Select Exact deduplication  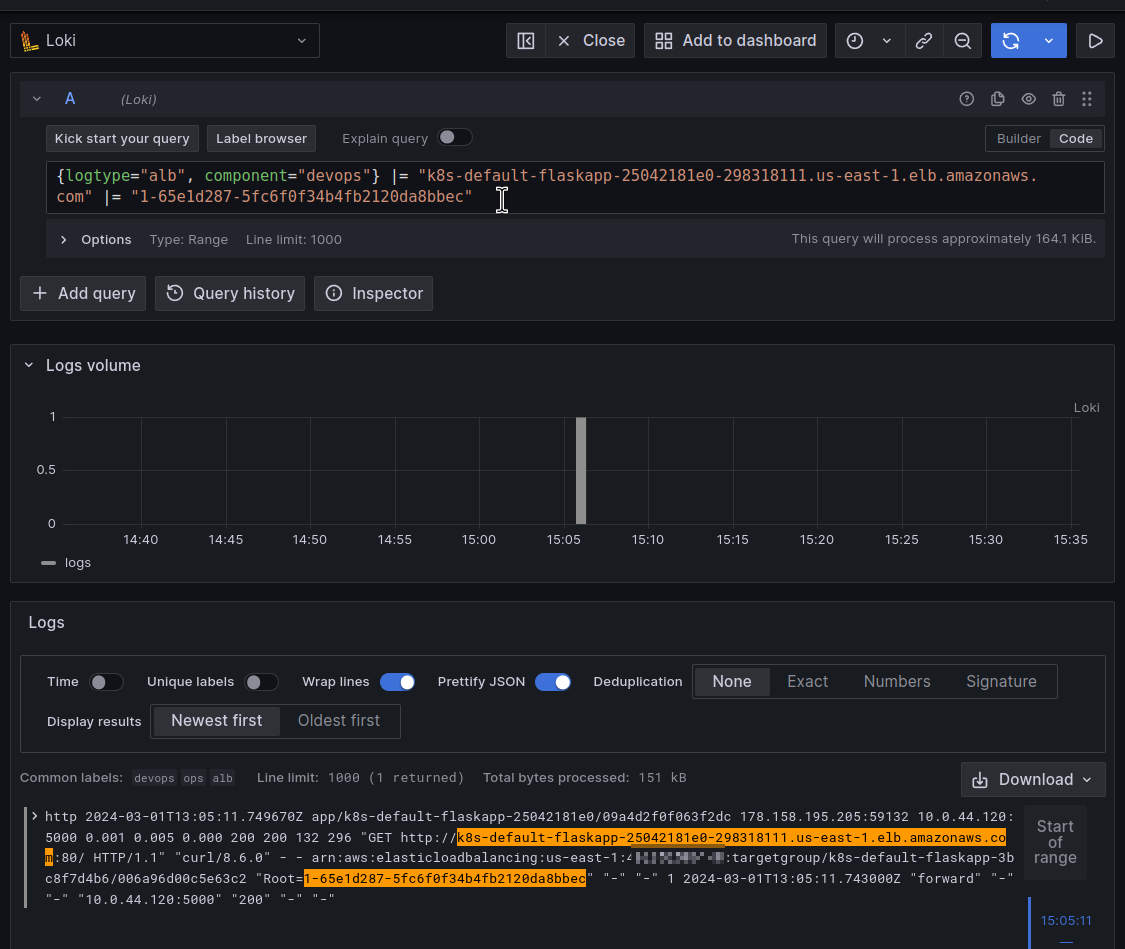[x=807, y=681]
